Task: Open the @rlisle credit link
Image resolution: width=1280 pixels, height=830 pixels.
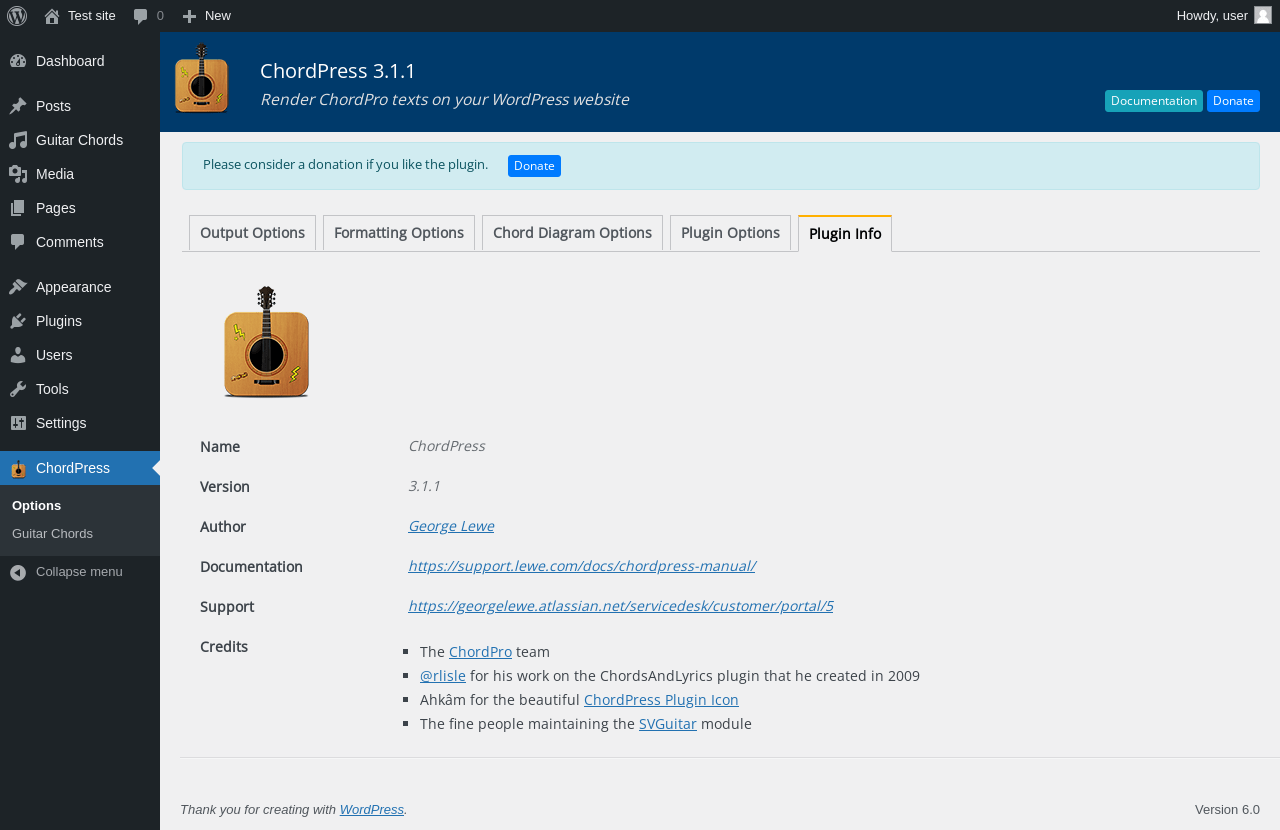Action: click(x=443, y=676)
